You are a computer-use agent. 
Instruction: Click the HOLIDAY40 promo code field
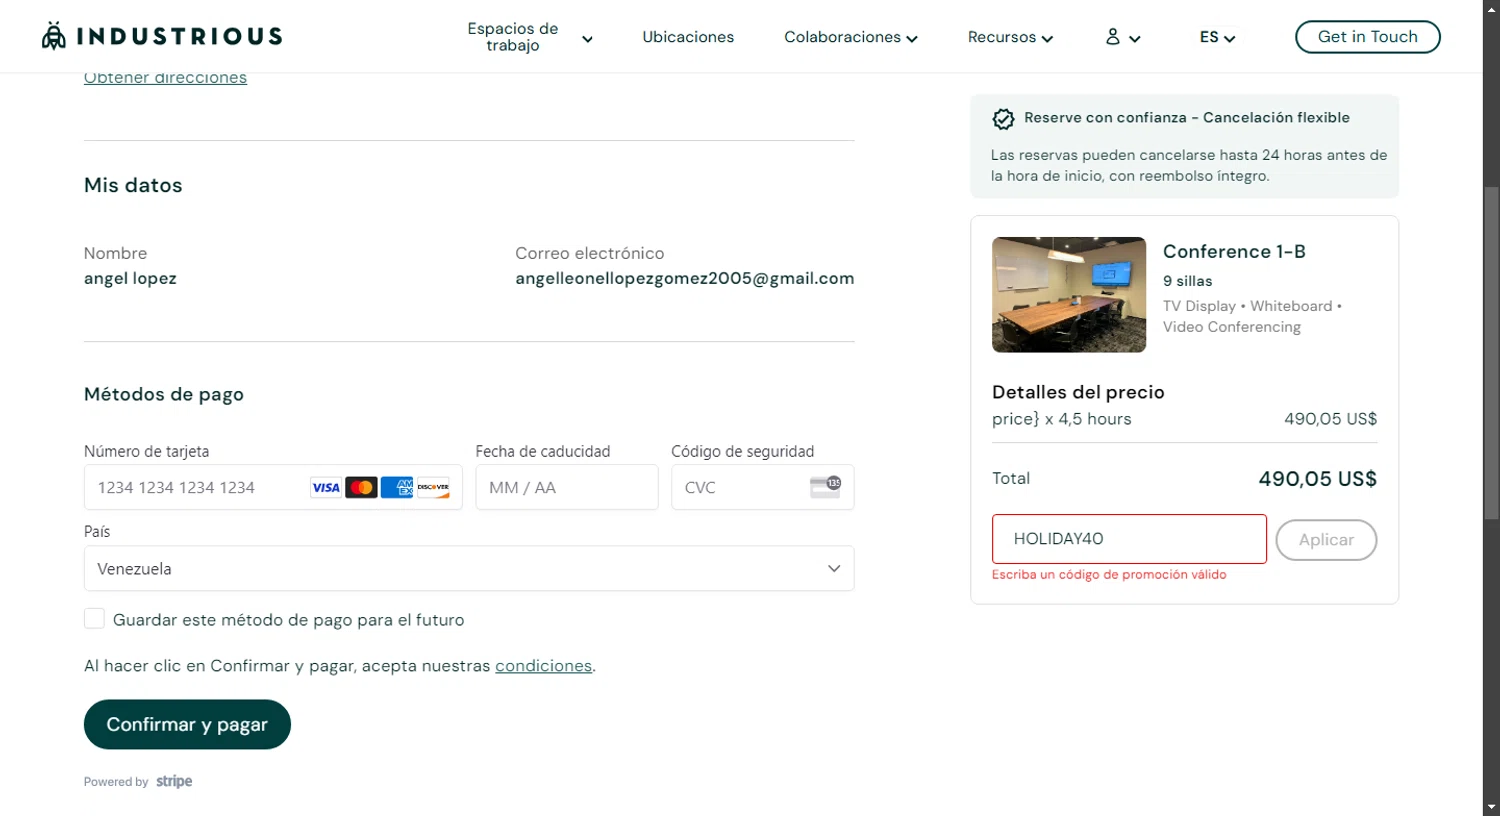tap(1129, 539)
